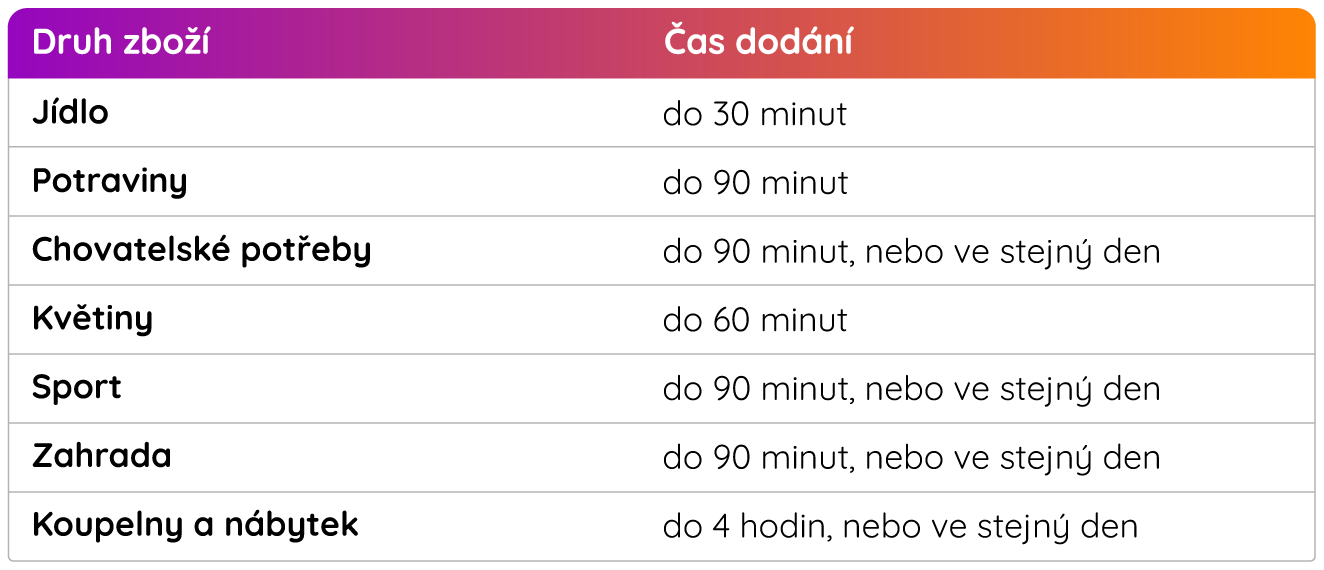The width and height of the screenshot is (1324, 570).
Task: Select the 'Zahrada' row label
Action: 102,456
